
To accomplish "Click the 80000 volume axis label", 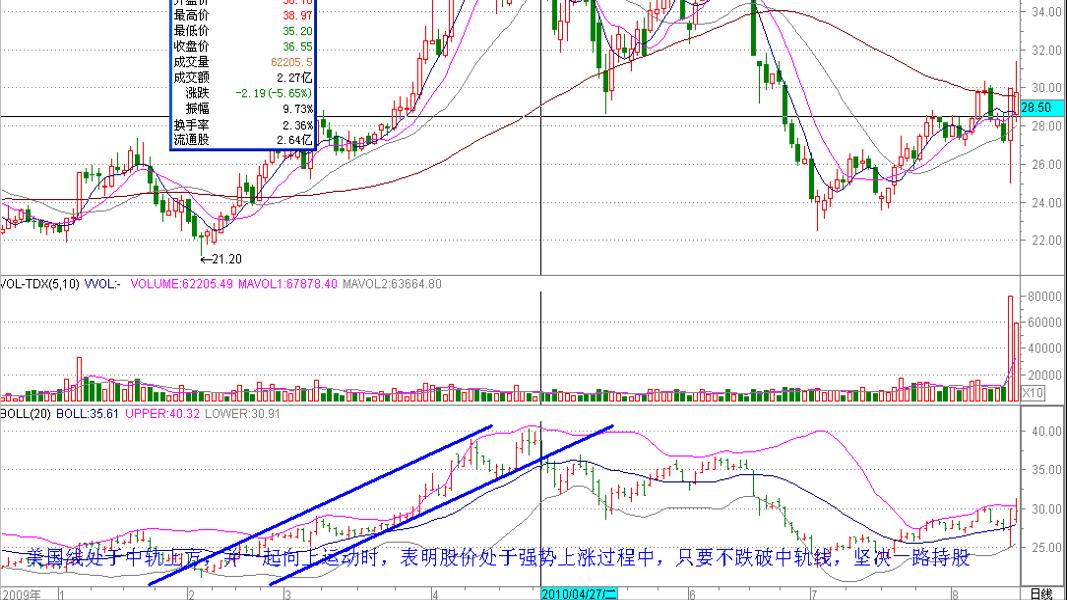I will tap(1045, 297).
